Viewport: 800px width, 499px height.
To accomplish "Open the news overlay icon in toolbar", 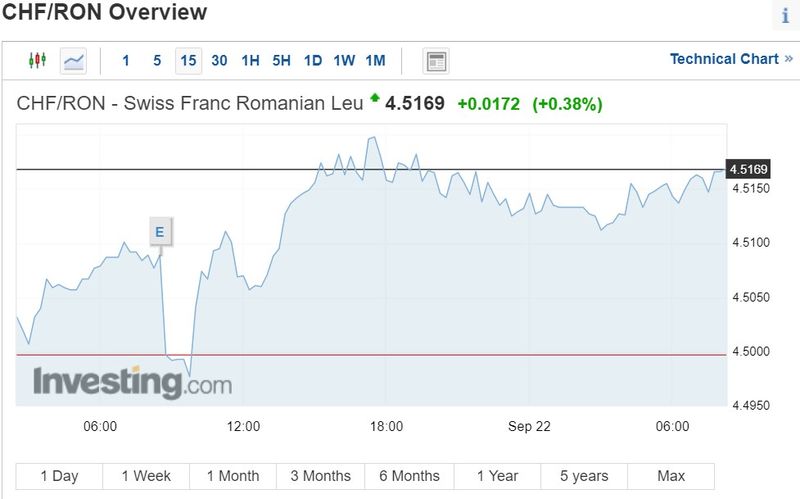I will (436, 61).
